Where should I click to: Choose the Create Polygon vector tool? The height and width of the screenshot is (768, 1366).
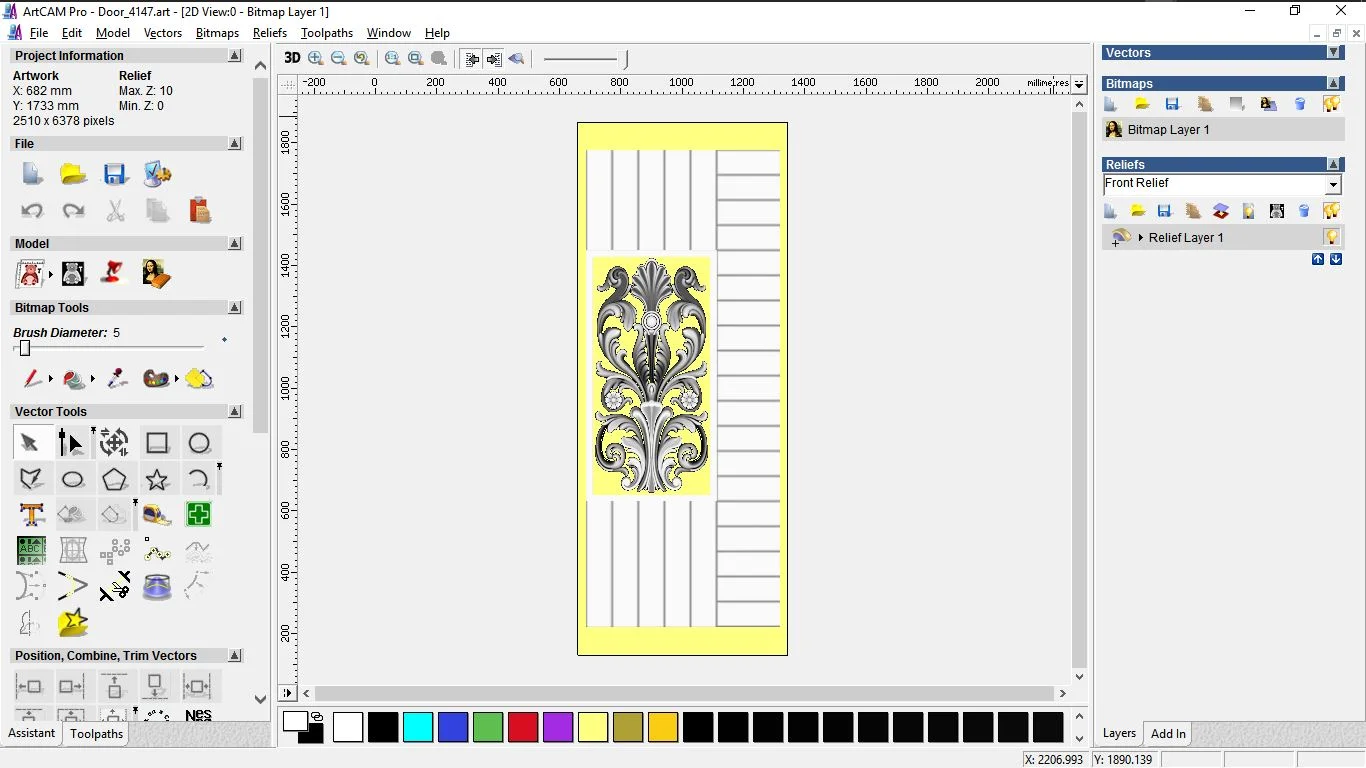[x=115, y=480]
